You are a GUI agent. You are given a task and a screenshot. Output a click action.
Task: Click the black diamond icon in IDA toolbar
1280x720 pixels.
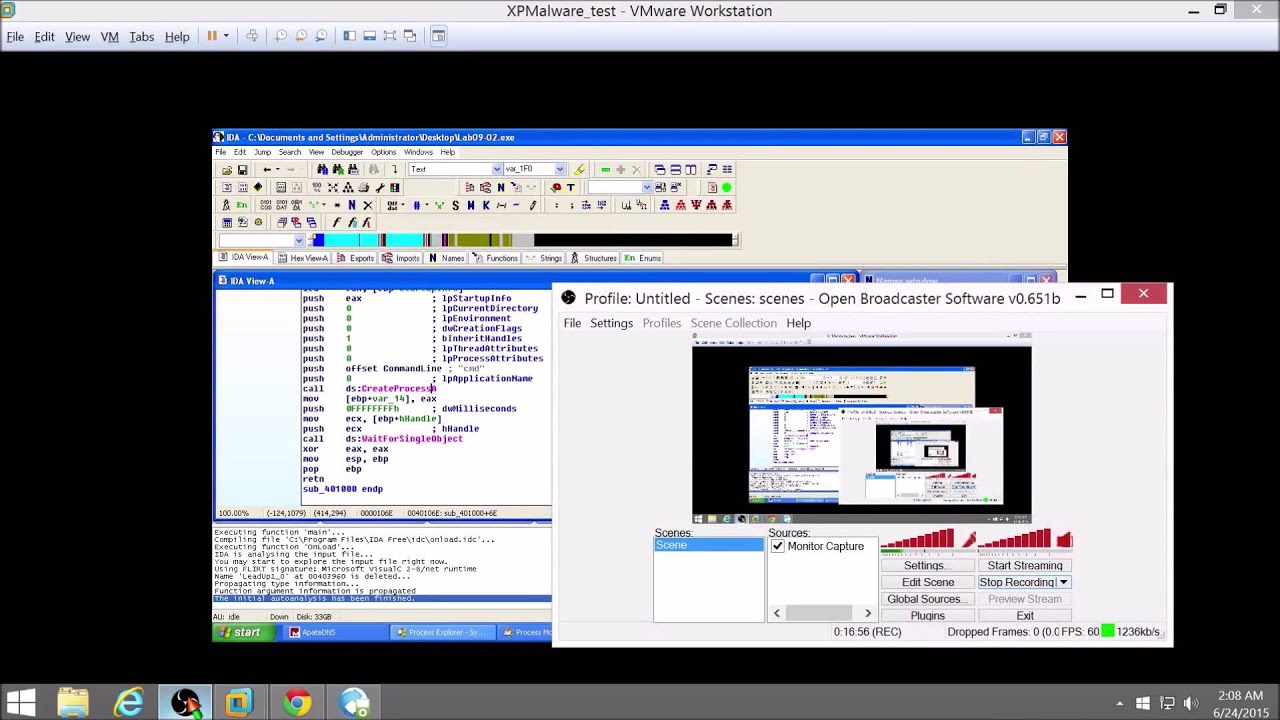[x=258, y=187]
